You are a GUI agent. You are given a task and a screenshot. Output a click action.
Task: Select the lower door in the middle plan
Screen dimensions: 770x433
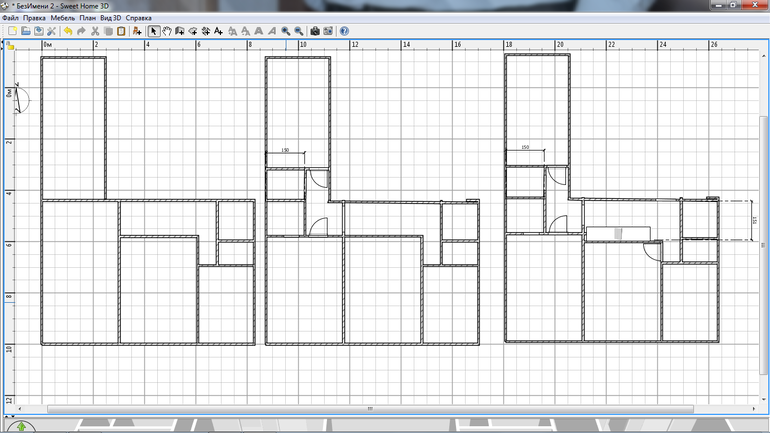pyautogui.click(x=318, y=228)
